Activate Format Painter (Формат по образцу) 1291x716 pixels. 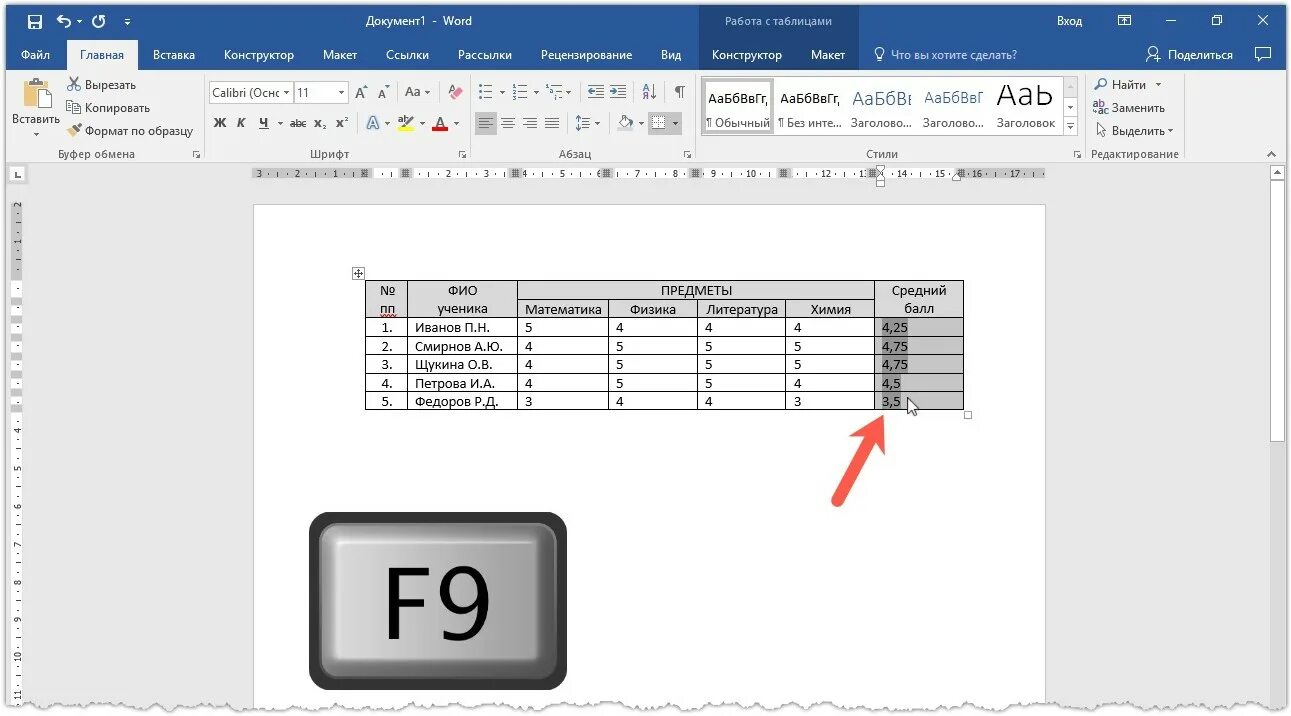coord(129,131)
